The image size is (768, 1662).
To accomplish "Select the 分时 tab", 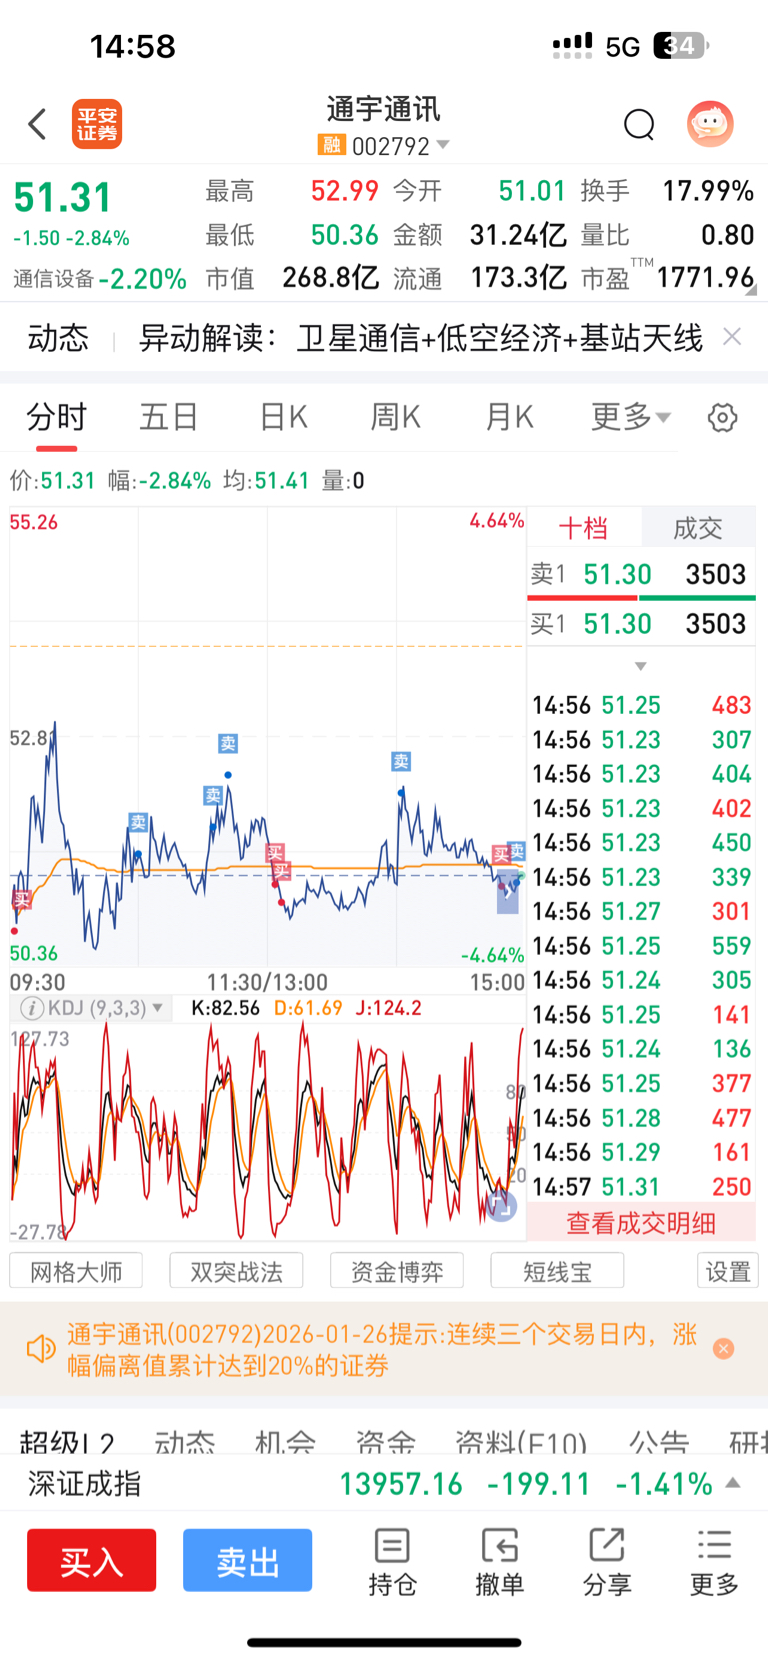I will pyautogui.click(x=57, y=416).
